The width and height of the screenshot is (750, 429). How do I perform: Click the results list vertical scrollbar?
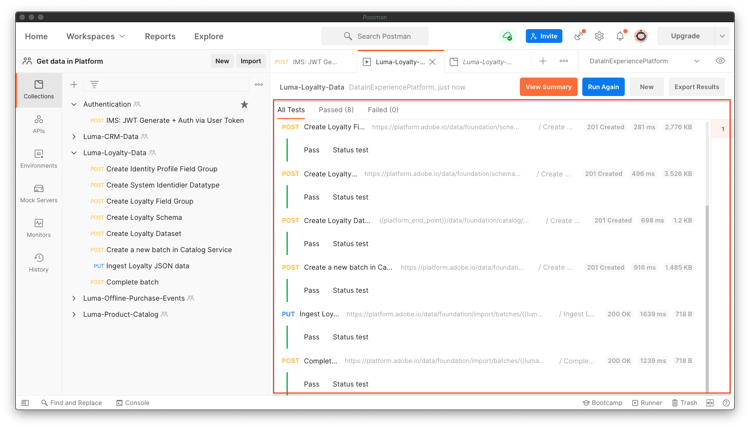click(x=707, y=297)
